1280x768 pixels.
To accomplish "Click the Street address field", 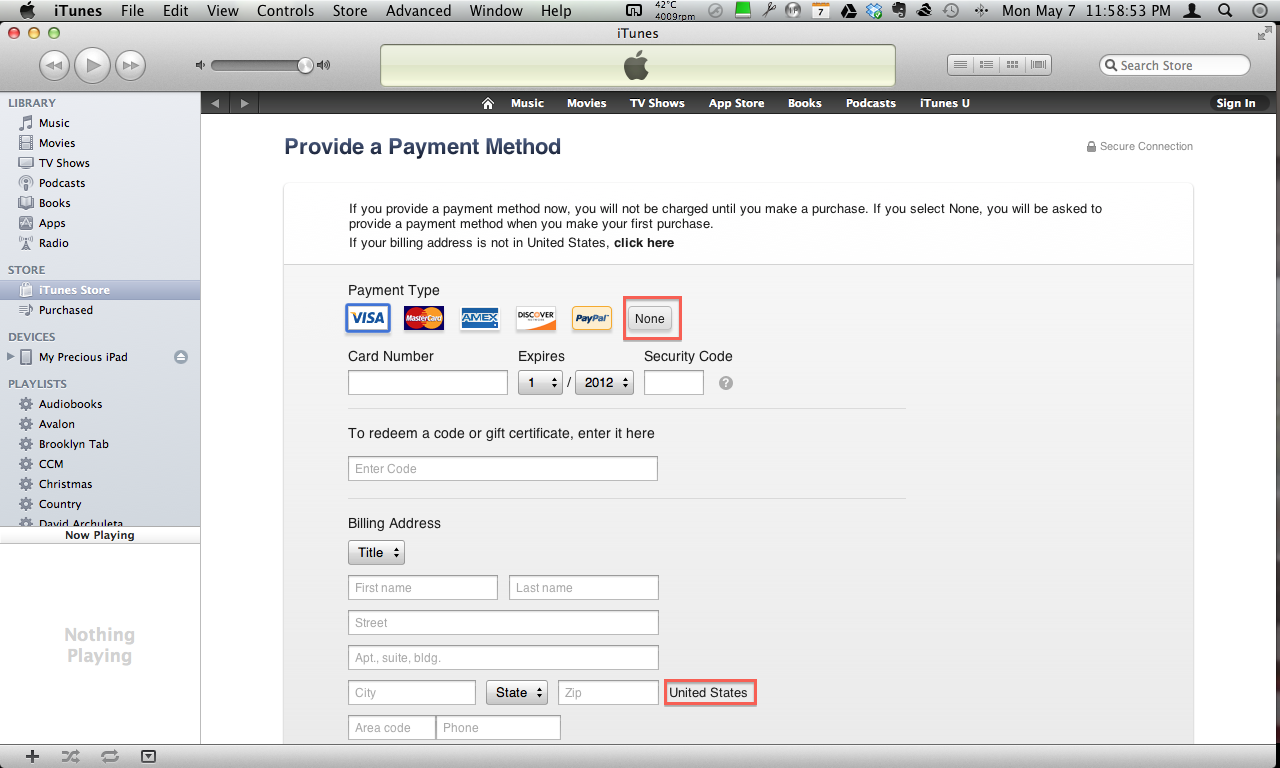I will pos(503,622).
